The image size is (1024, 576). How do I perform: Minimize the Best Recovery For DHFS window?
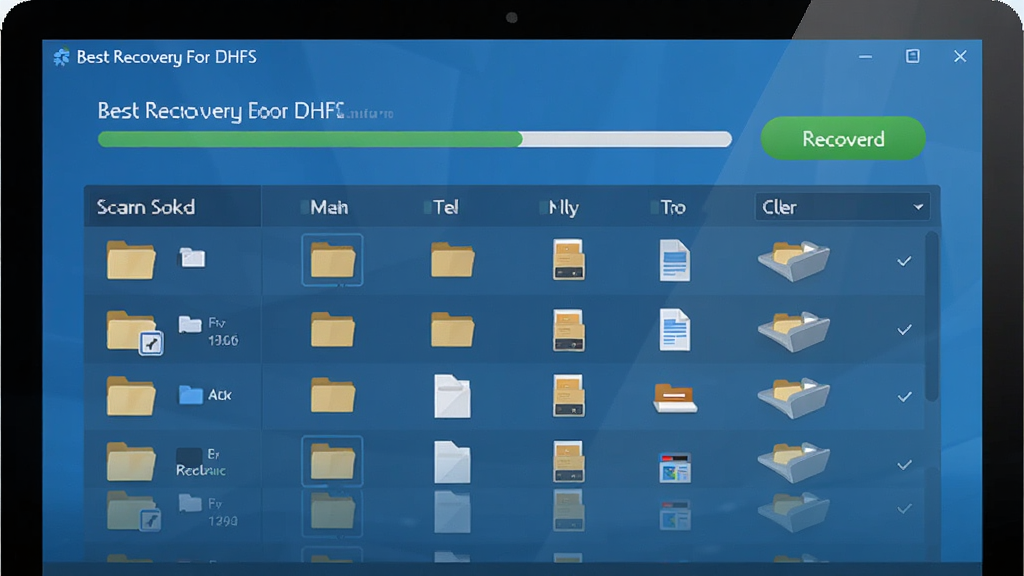(865, 57)
